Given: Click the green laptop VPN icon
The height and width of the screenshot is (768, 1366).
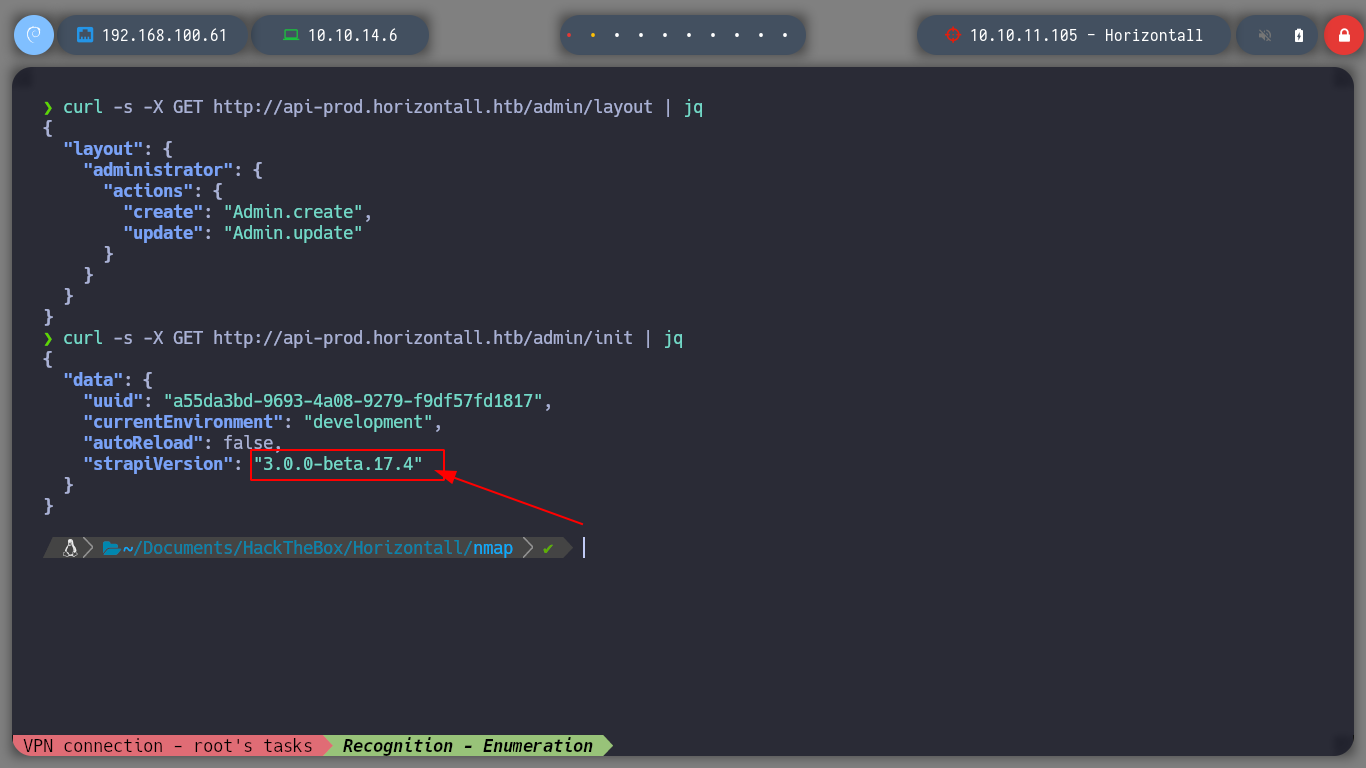Looking at the screenshot, I should click(x=291, y=35).
